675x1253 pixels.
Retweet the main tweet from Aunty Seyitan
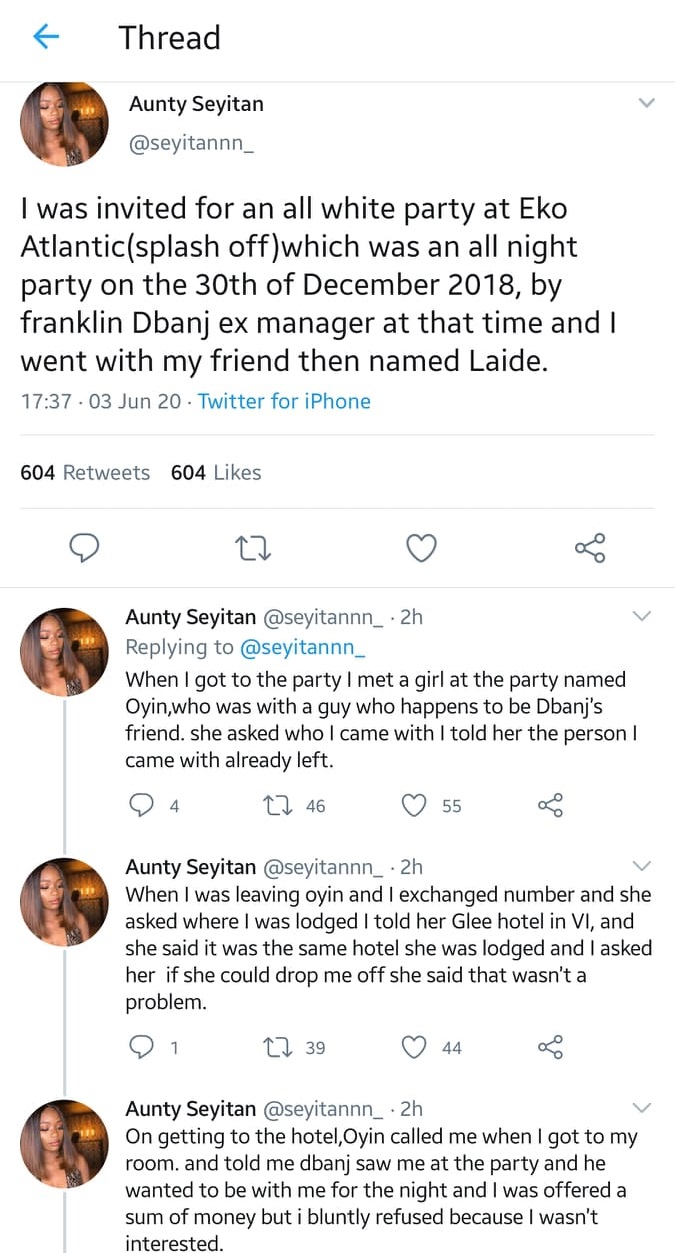click(x=254, y=547)
